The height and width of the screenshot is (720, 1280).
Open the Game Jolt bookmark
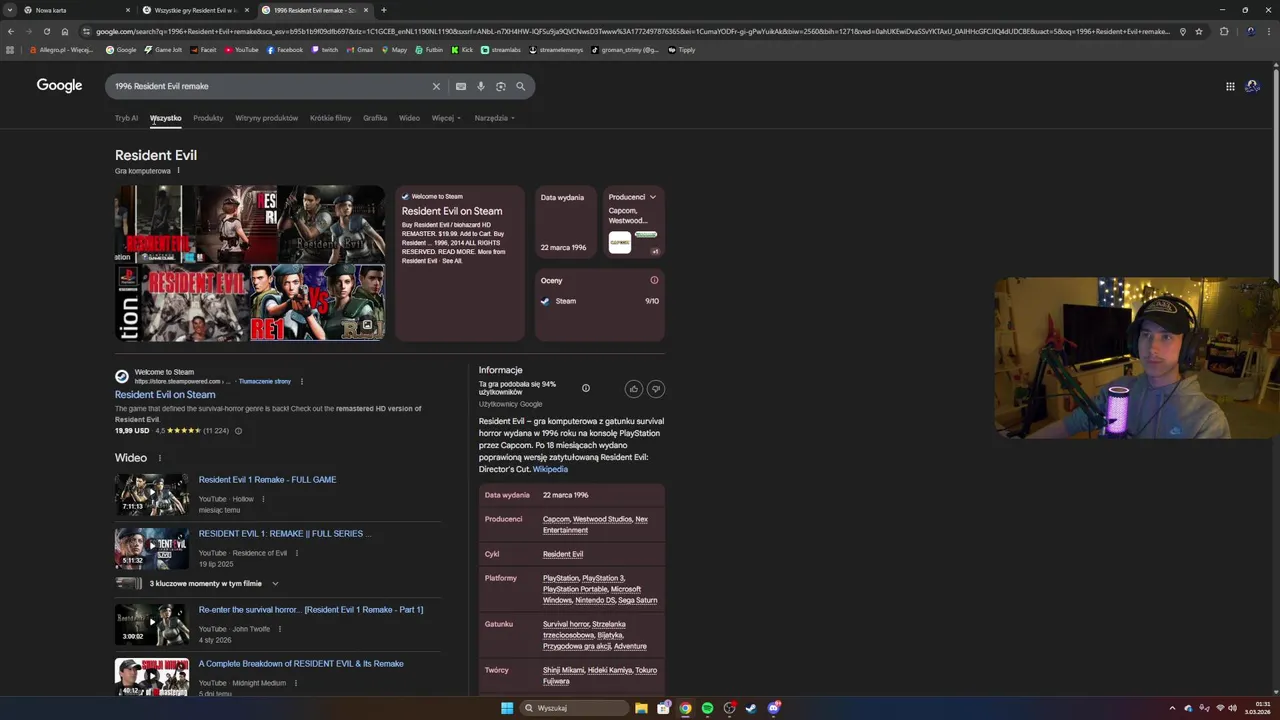[x=164, y=49]
